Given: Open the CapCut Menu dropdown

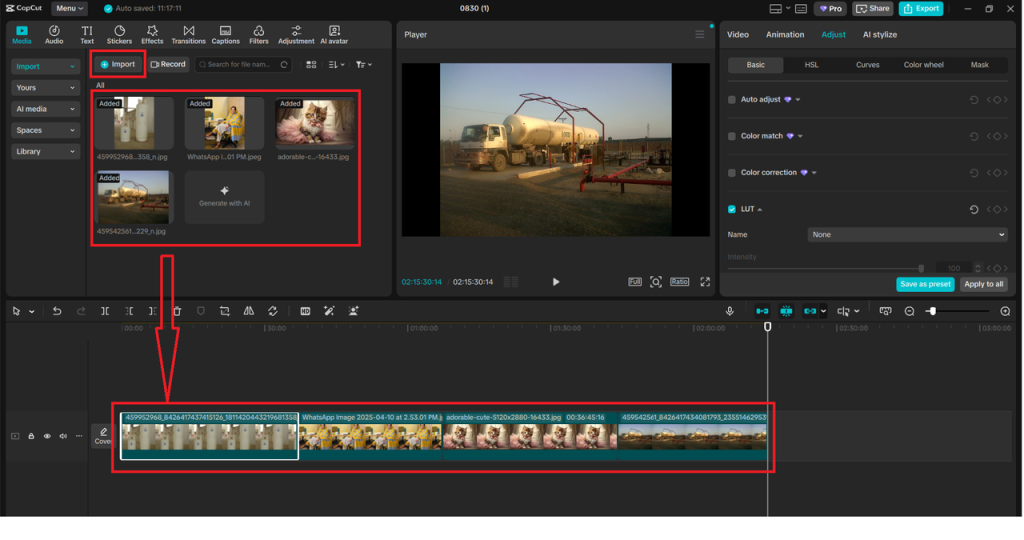Looking at the screenshot, I should (x=69, y=8).
